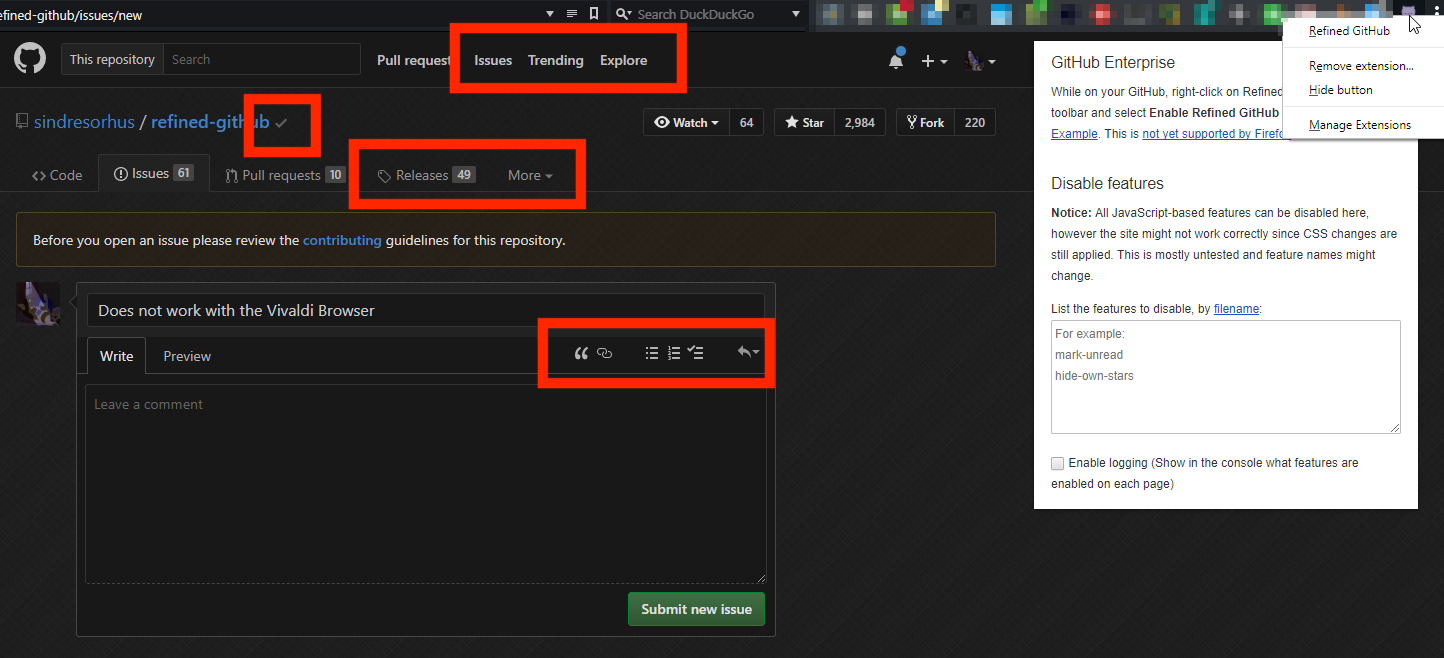Open the user avatar menu in header

979,61
